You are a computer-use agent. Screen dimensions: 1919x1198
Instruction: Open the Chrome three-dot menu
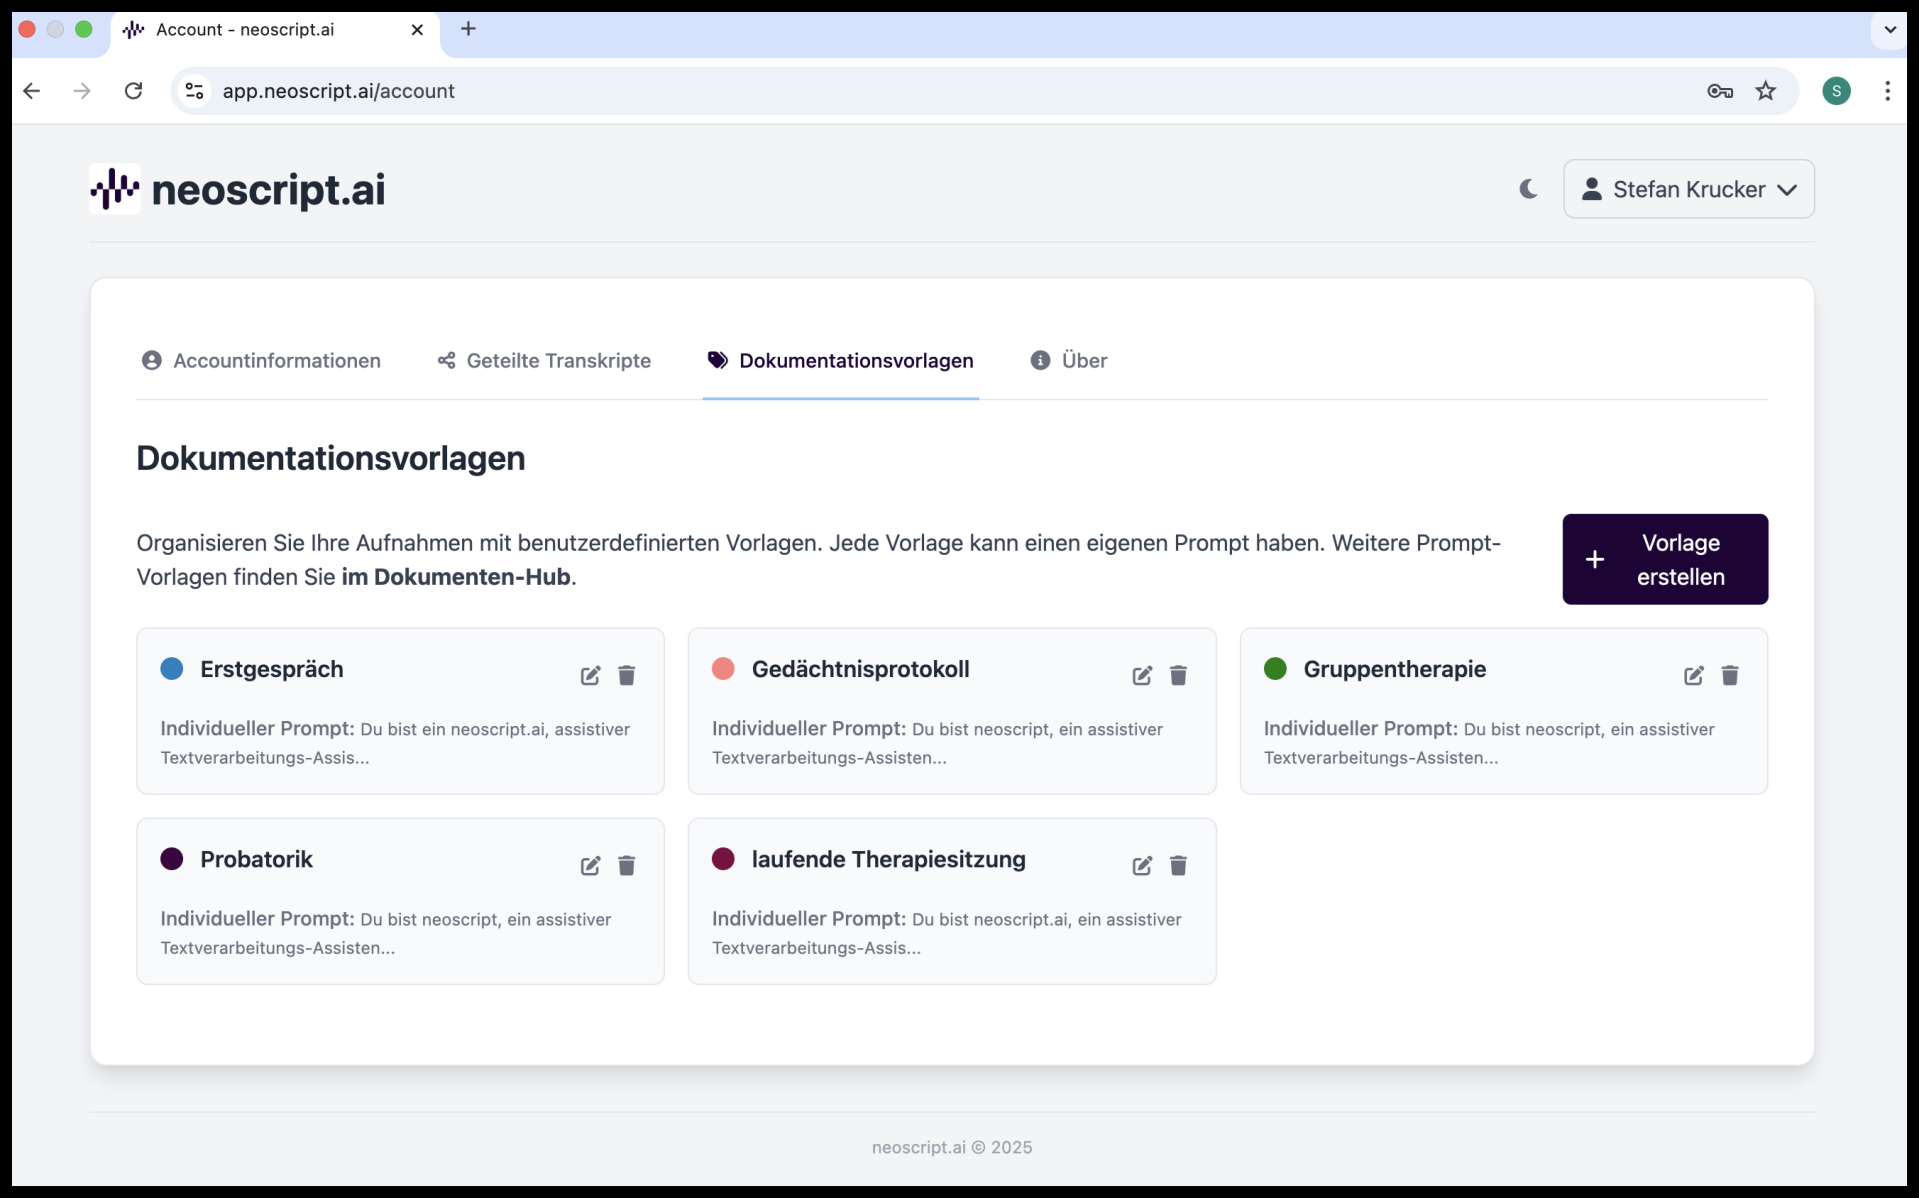click(x=1887, y=91)
